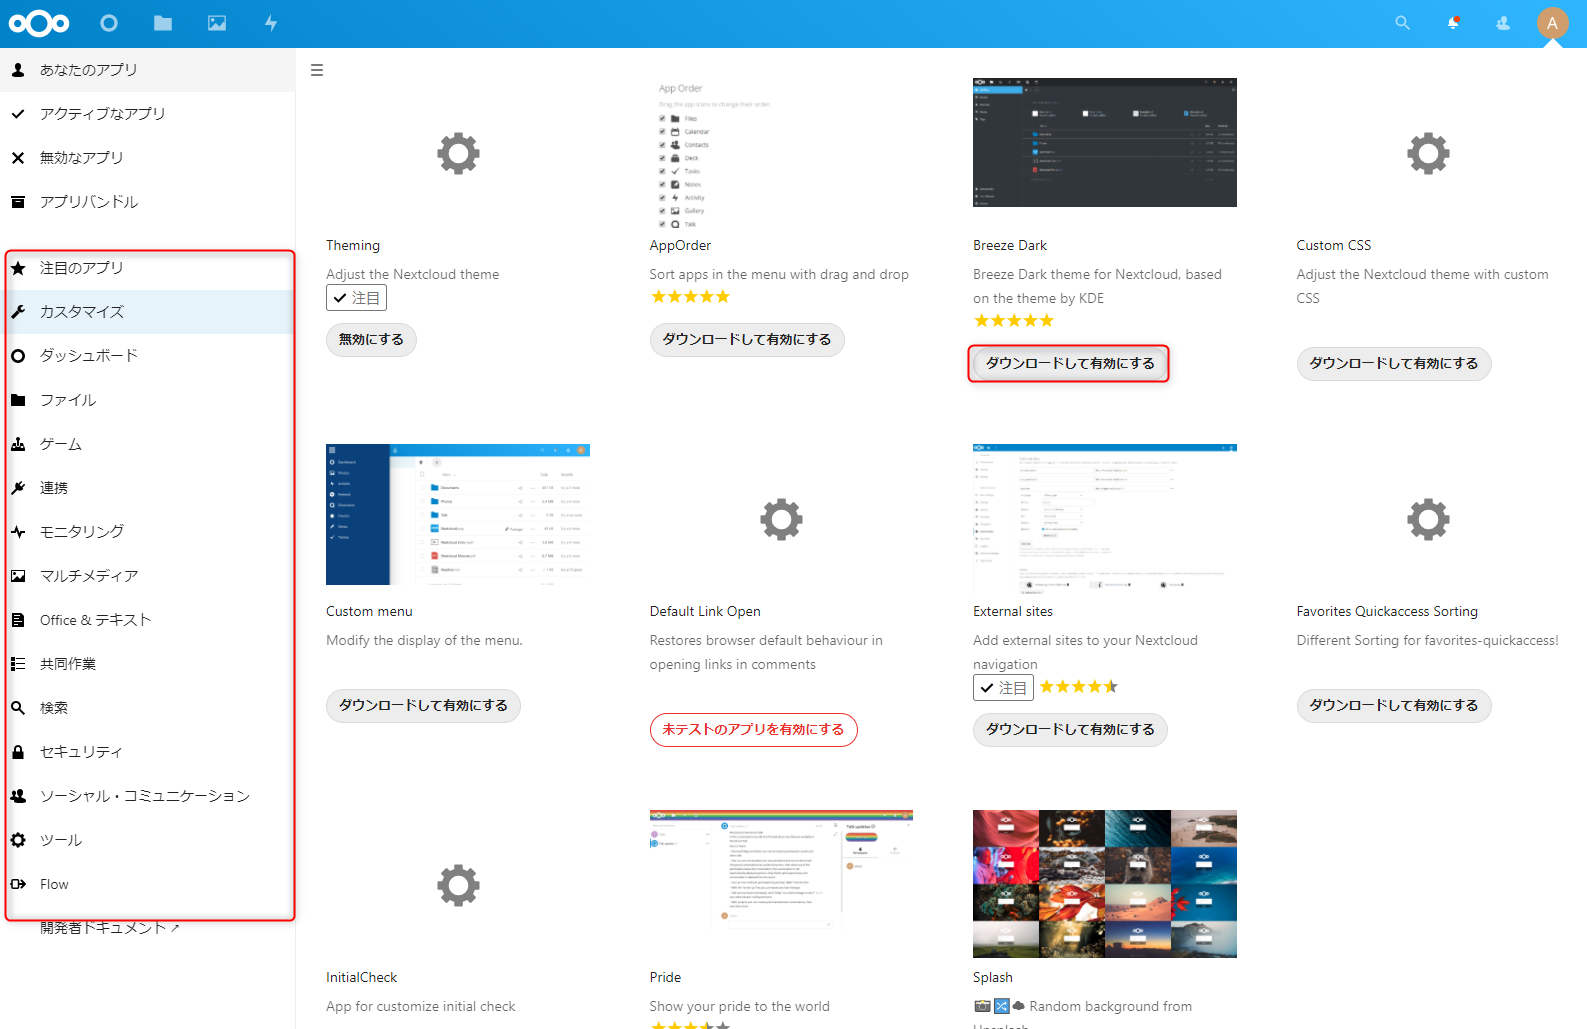
Task: Download and enable Custom menu app
Action: tap(423, 706)
